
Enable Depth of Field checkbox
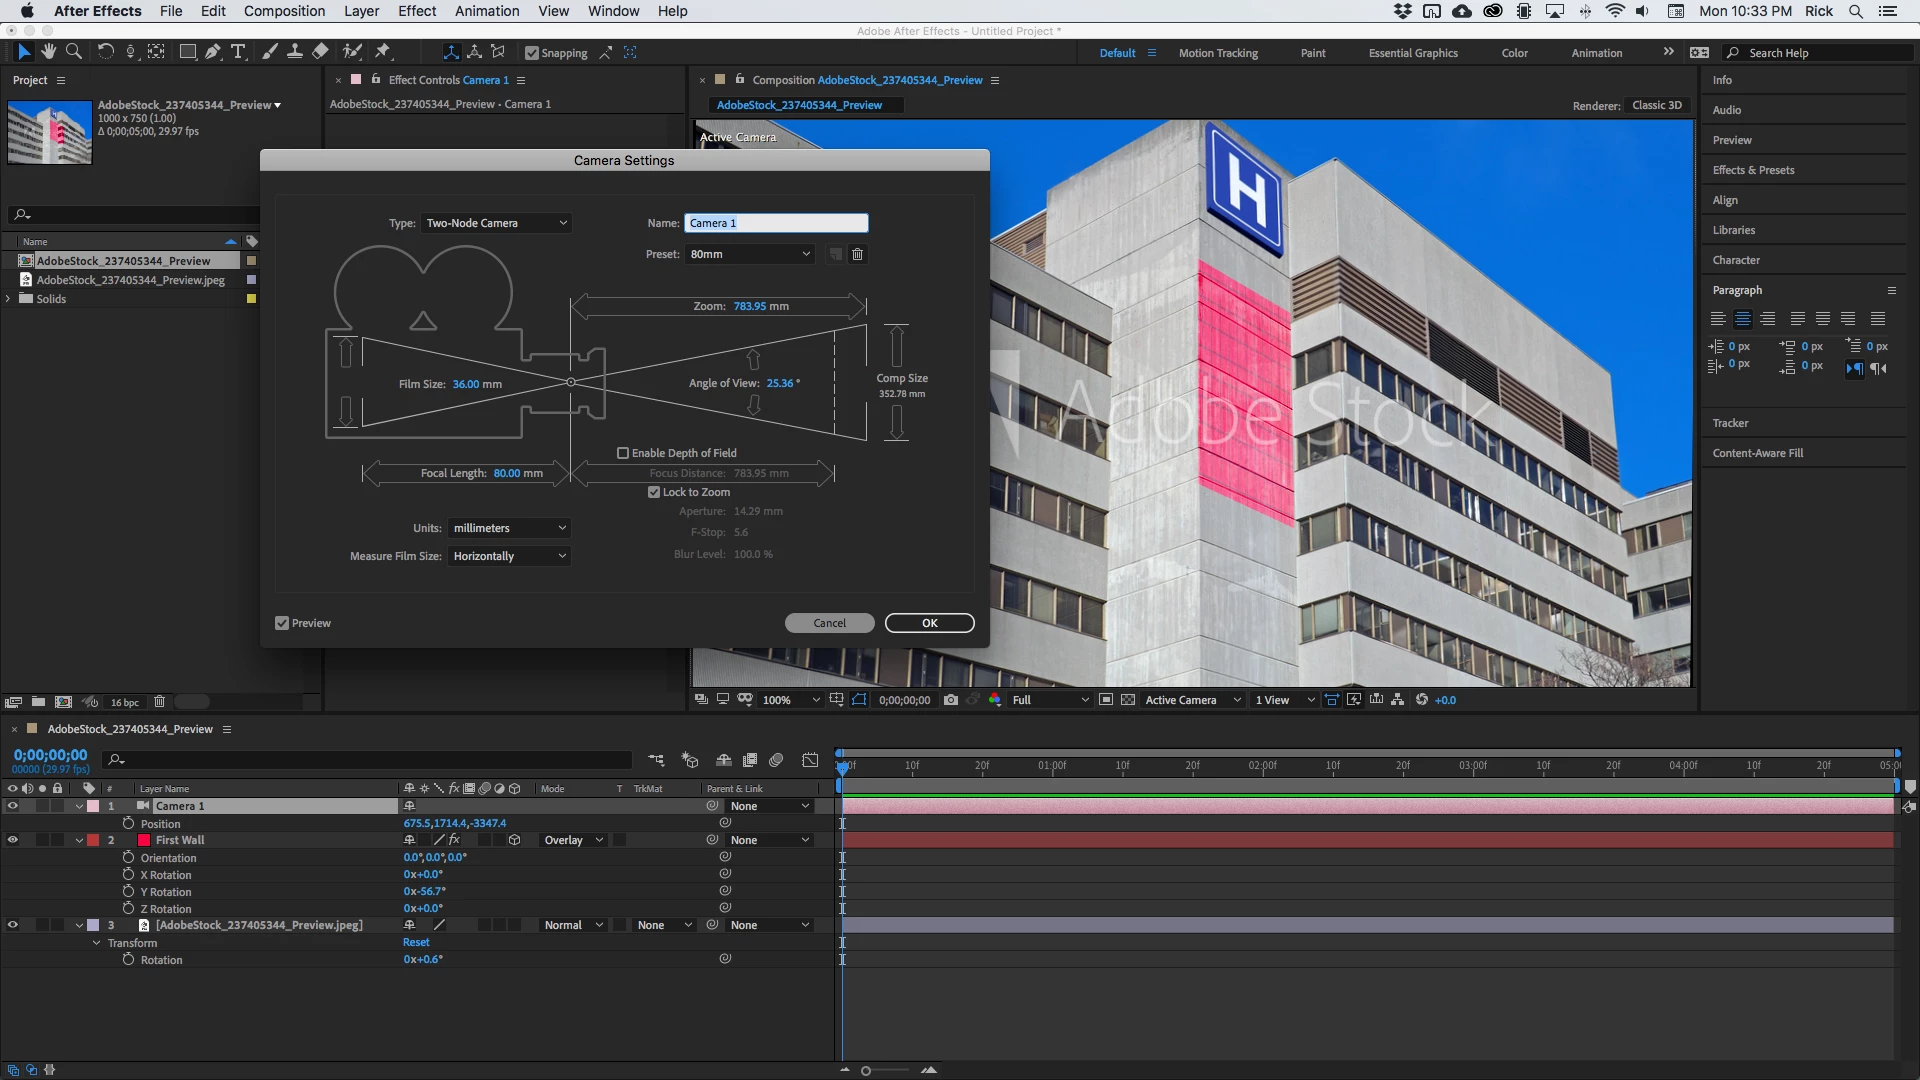623,453
